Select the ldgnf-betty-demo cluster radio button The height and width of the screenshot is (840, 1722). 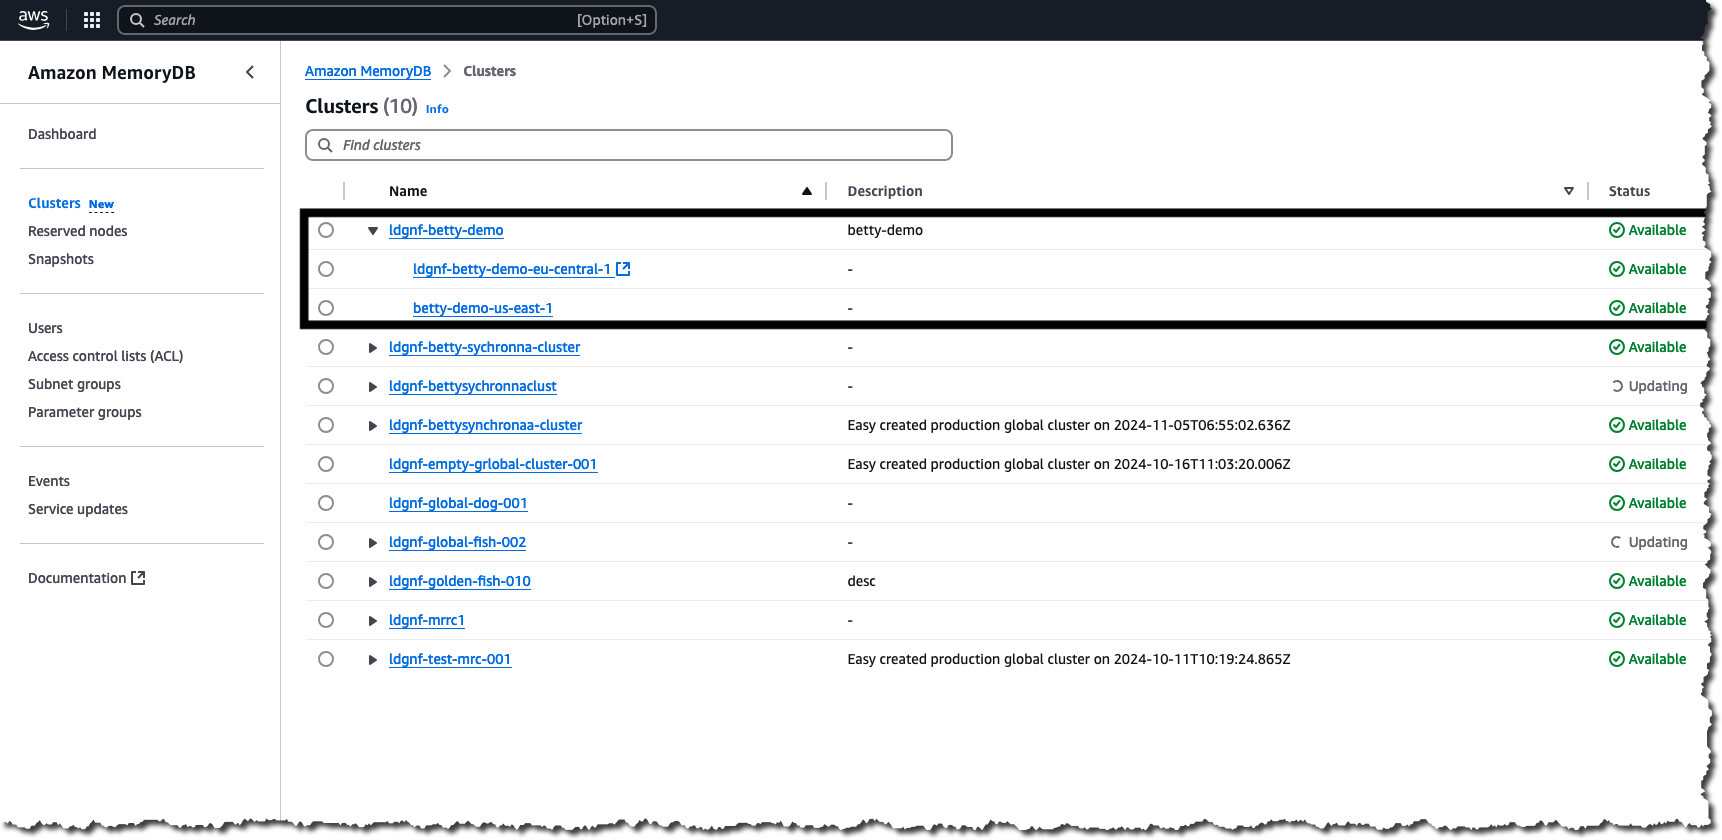[x=326, y=230]
